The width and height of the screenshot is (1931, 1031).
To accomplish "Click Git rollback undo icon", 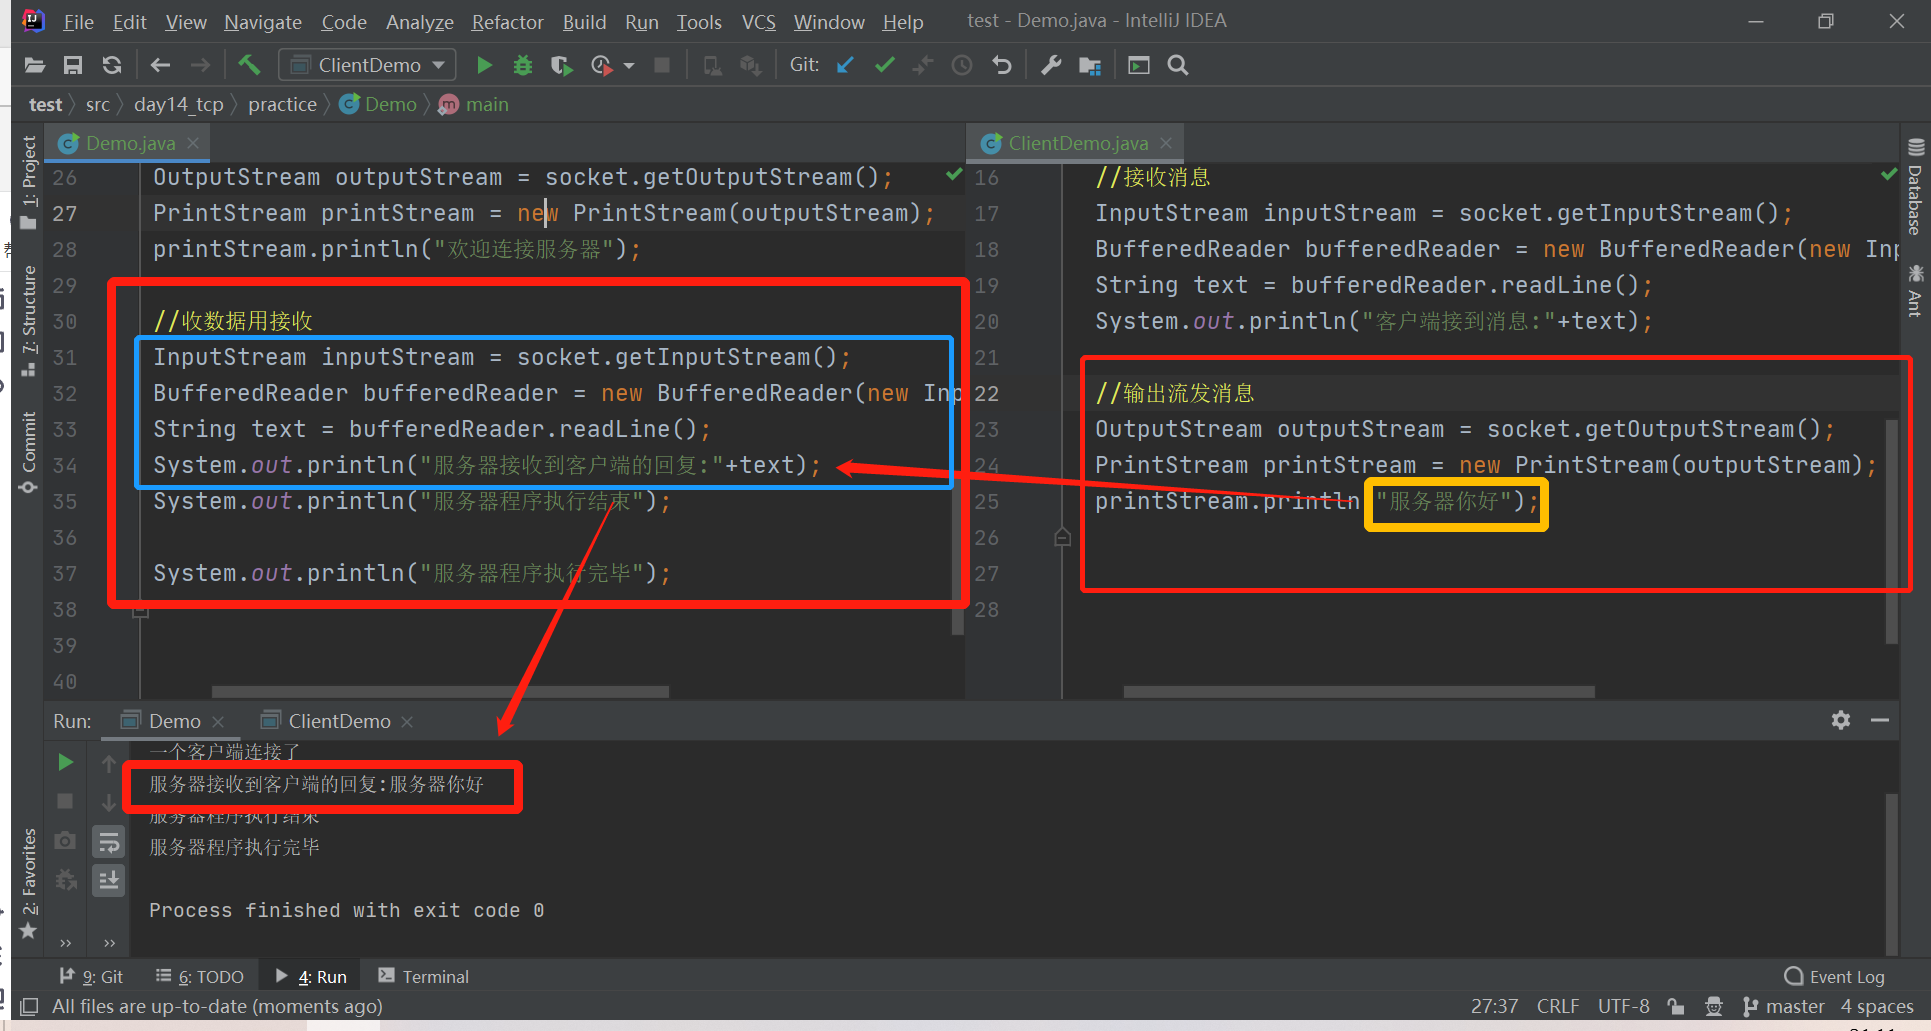I will click(1001, 65).
